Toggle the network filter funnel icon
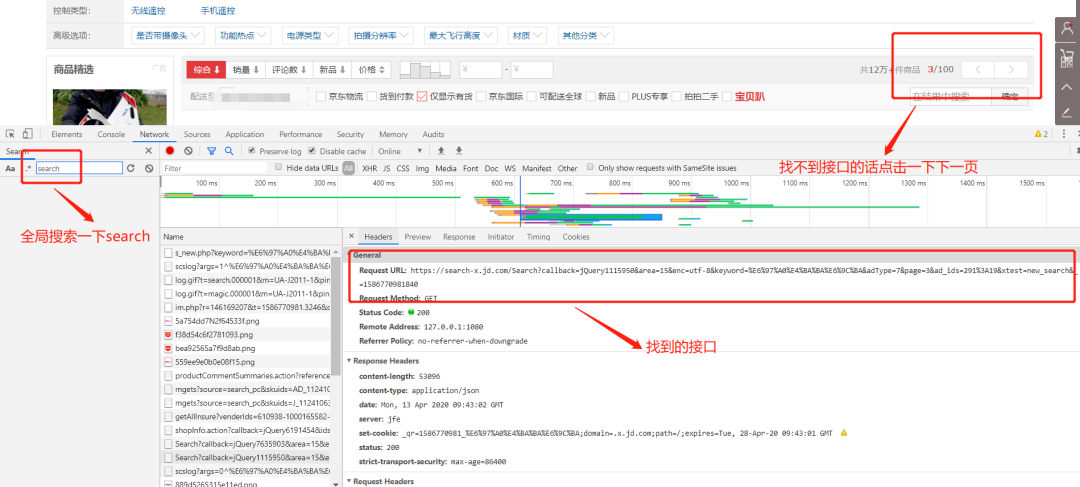 point(211,151)
